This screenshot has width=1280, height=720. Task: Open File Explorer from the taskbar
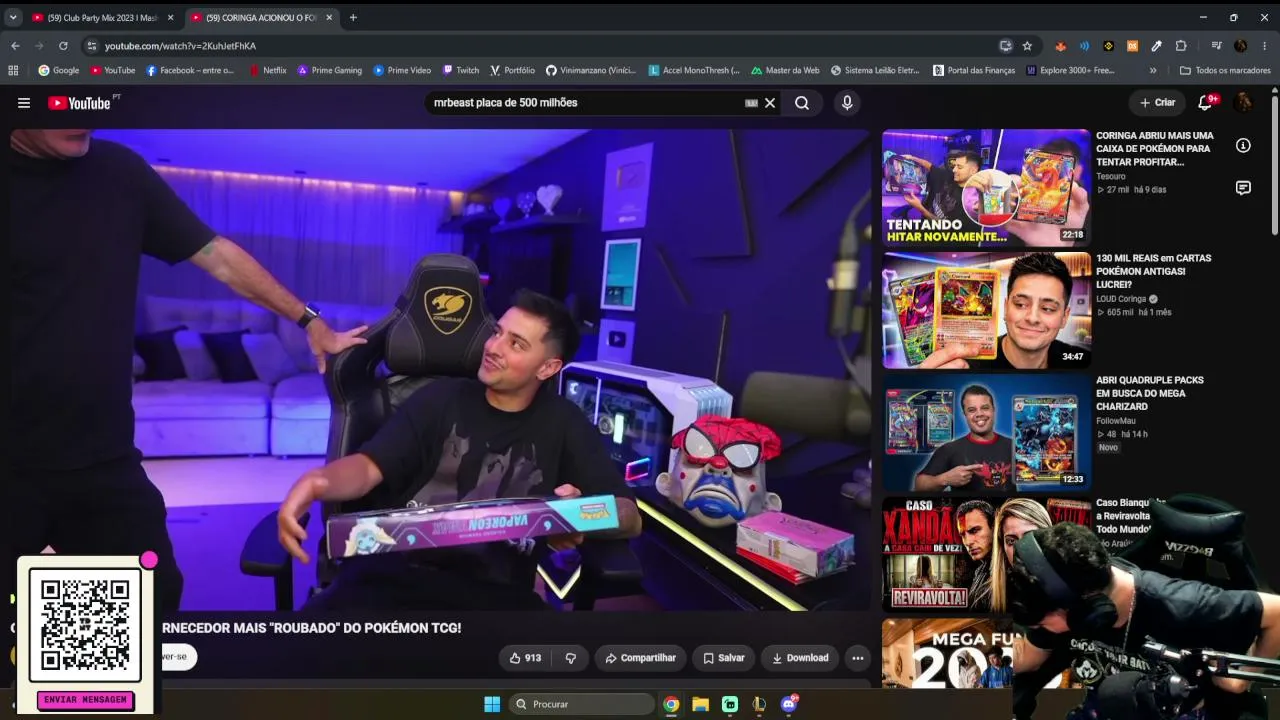click(x=700, y=704)
